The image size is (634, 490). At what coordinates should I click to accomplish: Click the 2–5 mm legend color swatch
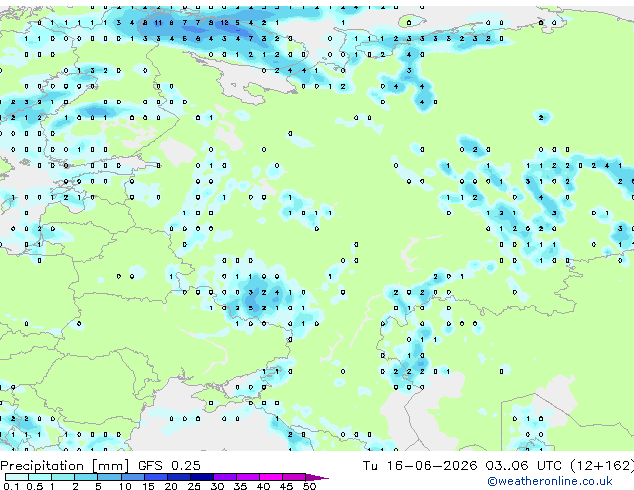86,477
